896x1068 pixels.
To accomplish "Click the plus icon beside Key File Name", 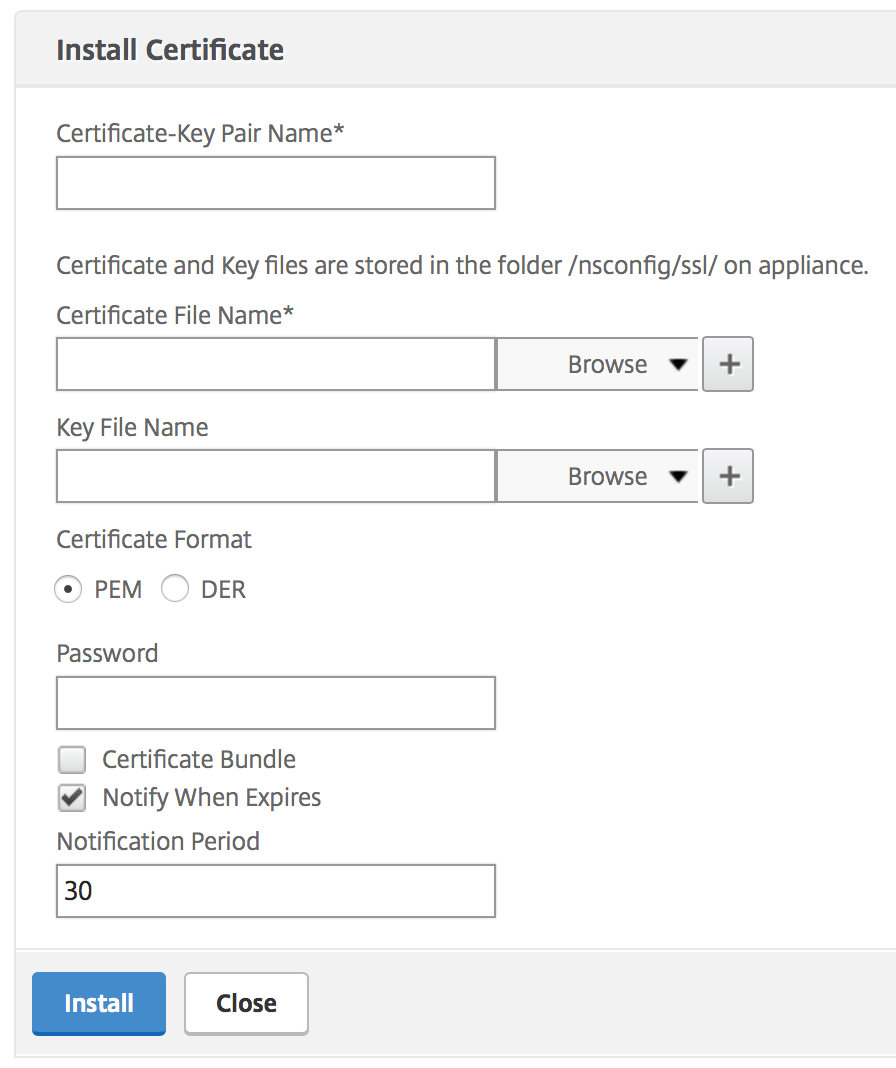I will pos(728,476).
